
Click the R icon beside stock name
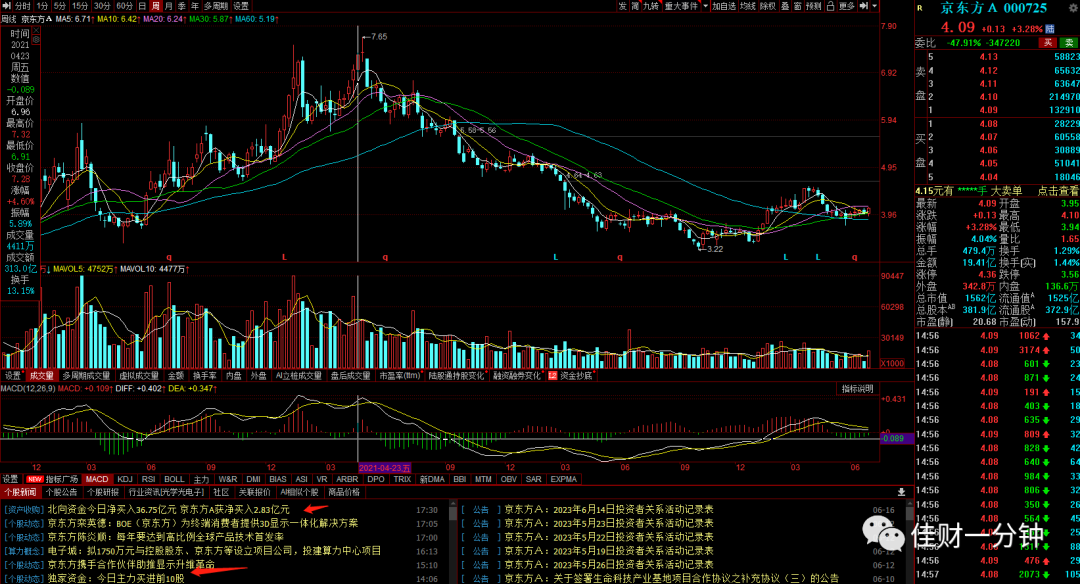pyautogui.click(x=920, y=8)
